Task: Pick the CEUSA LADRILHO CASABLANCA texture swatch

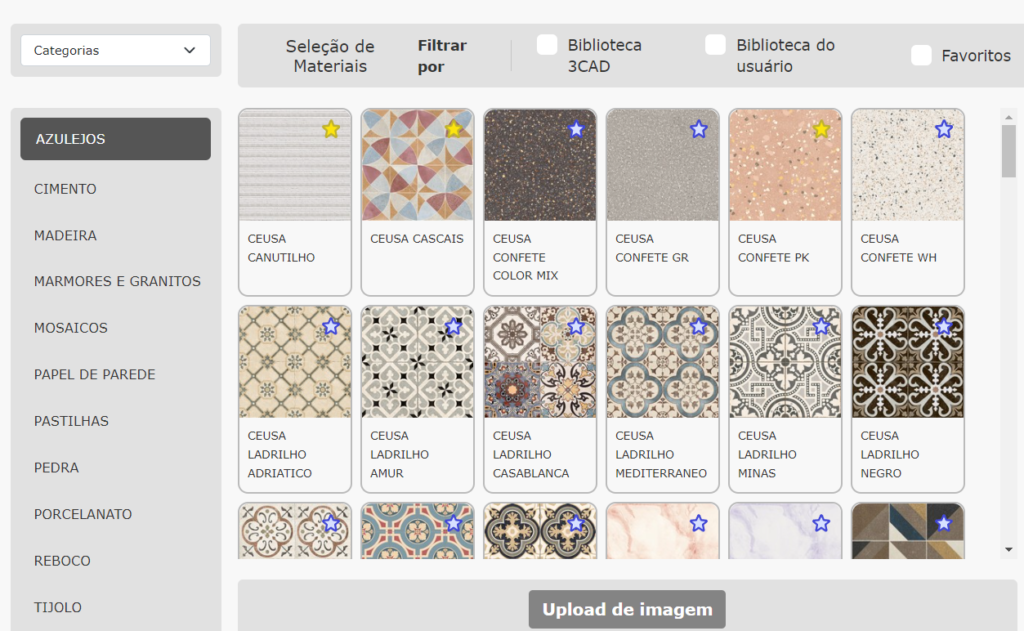Action: pos(541,362)
